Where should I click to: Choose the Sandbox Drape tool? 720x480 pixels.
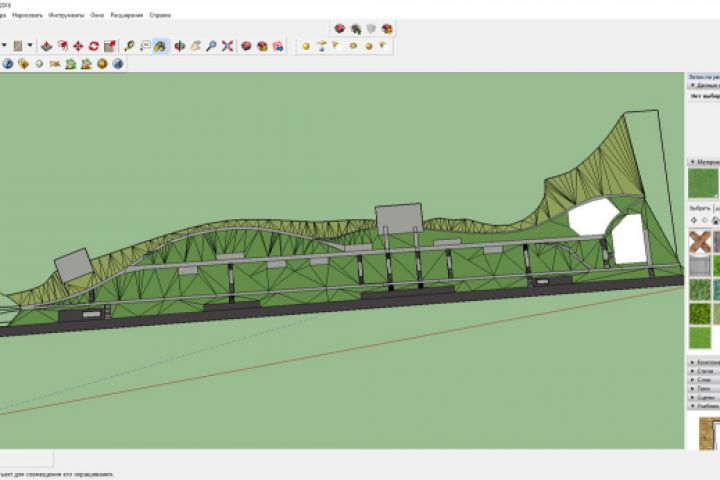click(368, 46)
